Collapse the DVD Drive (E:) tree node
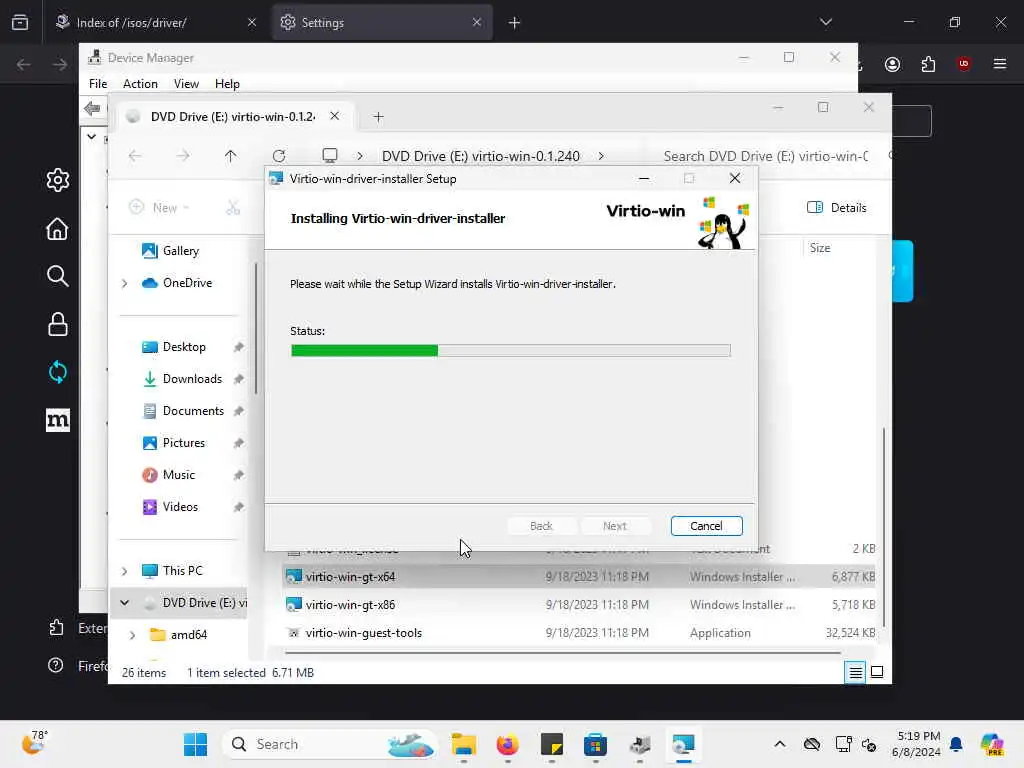 point(124,603)
